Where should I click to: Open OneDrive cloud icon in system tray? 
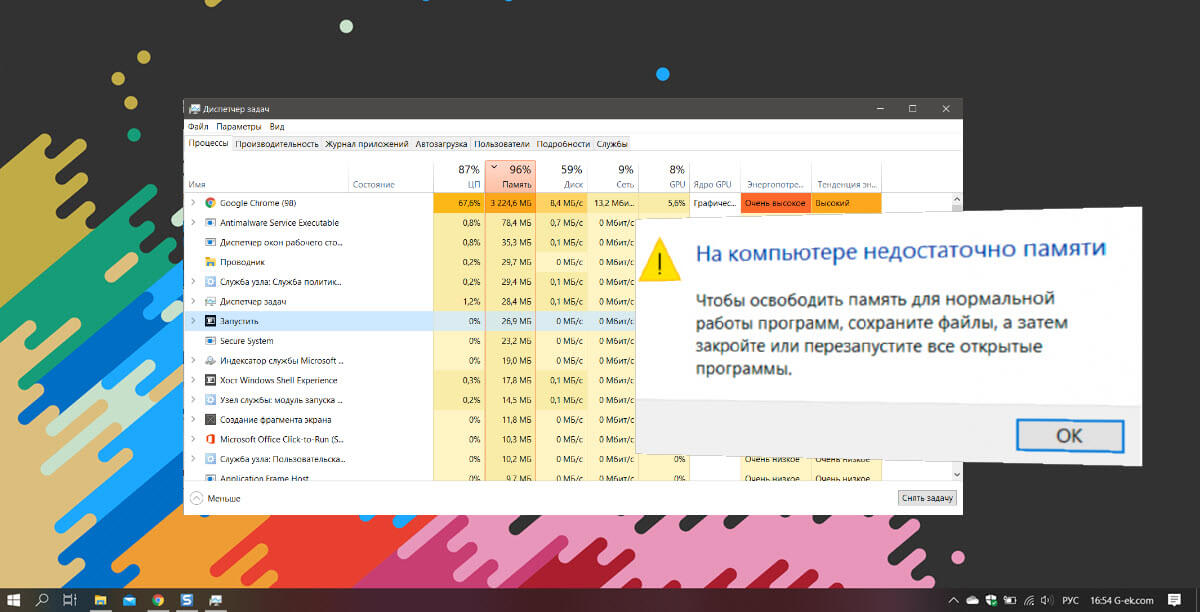[973, 600]
